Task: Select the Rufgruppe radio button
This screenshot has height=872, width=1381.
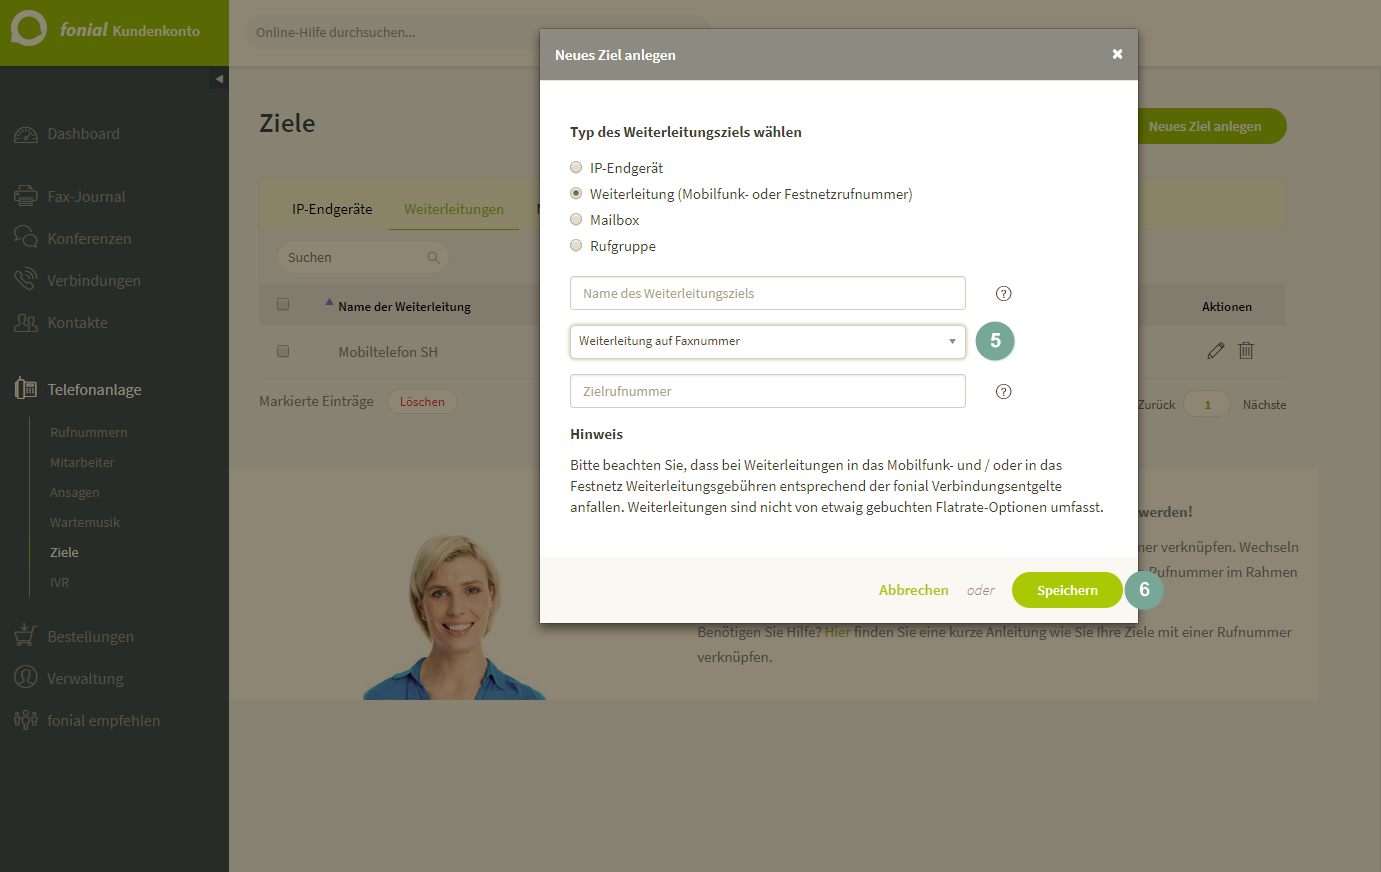Action: click(576, 245)
